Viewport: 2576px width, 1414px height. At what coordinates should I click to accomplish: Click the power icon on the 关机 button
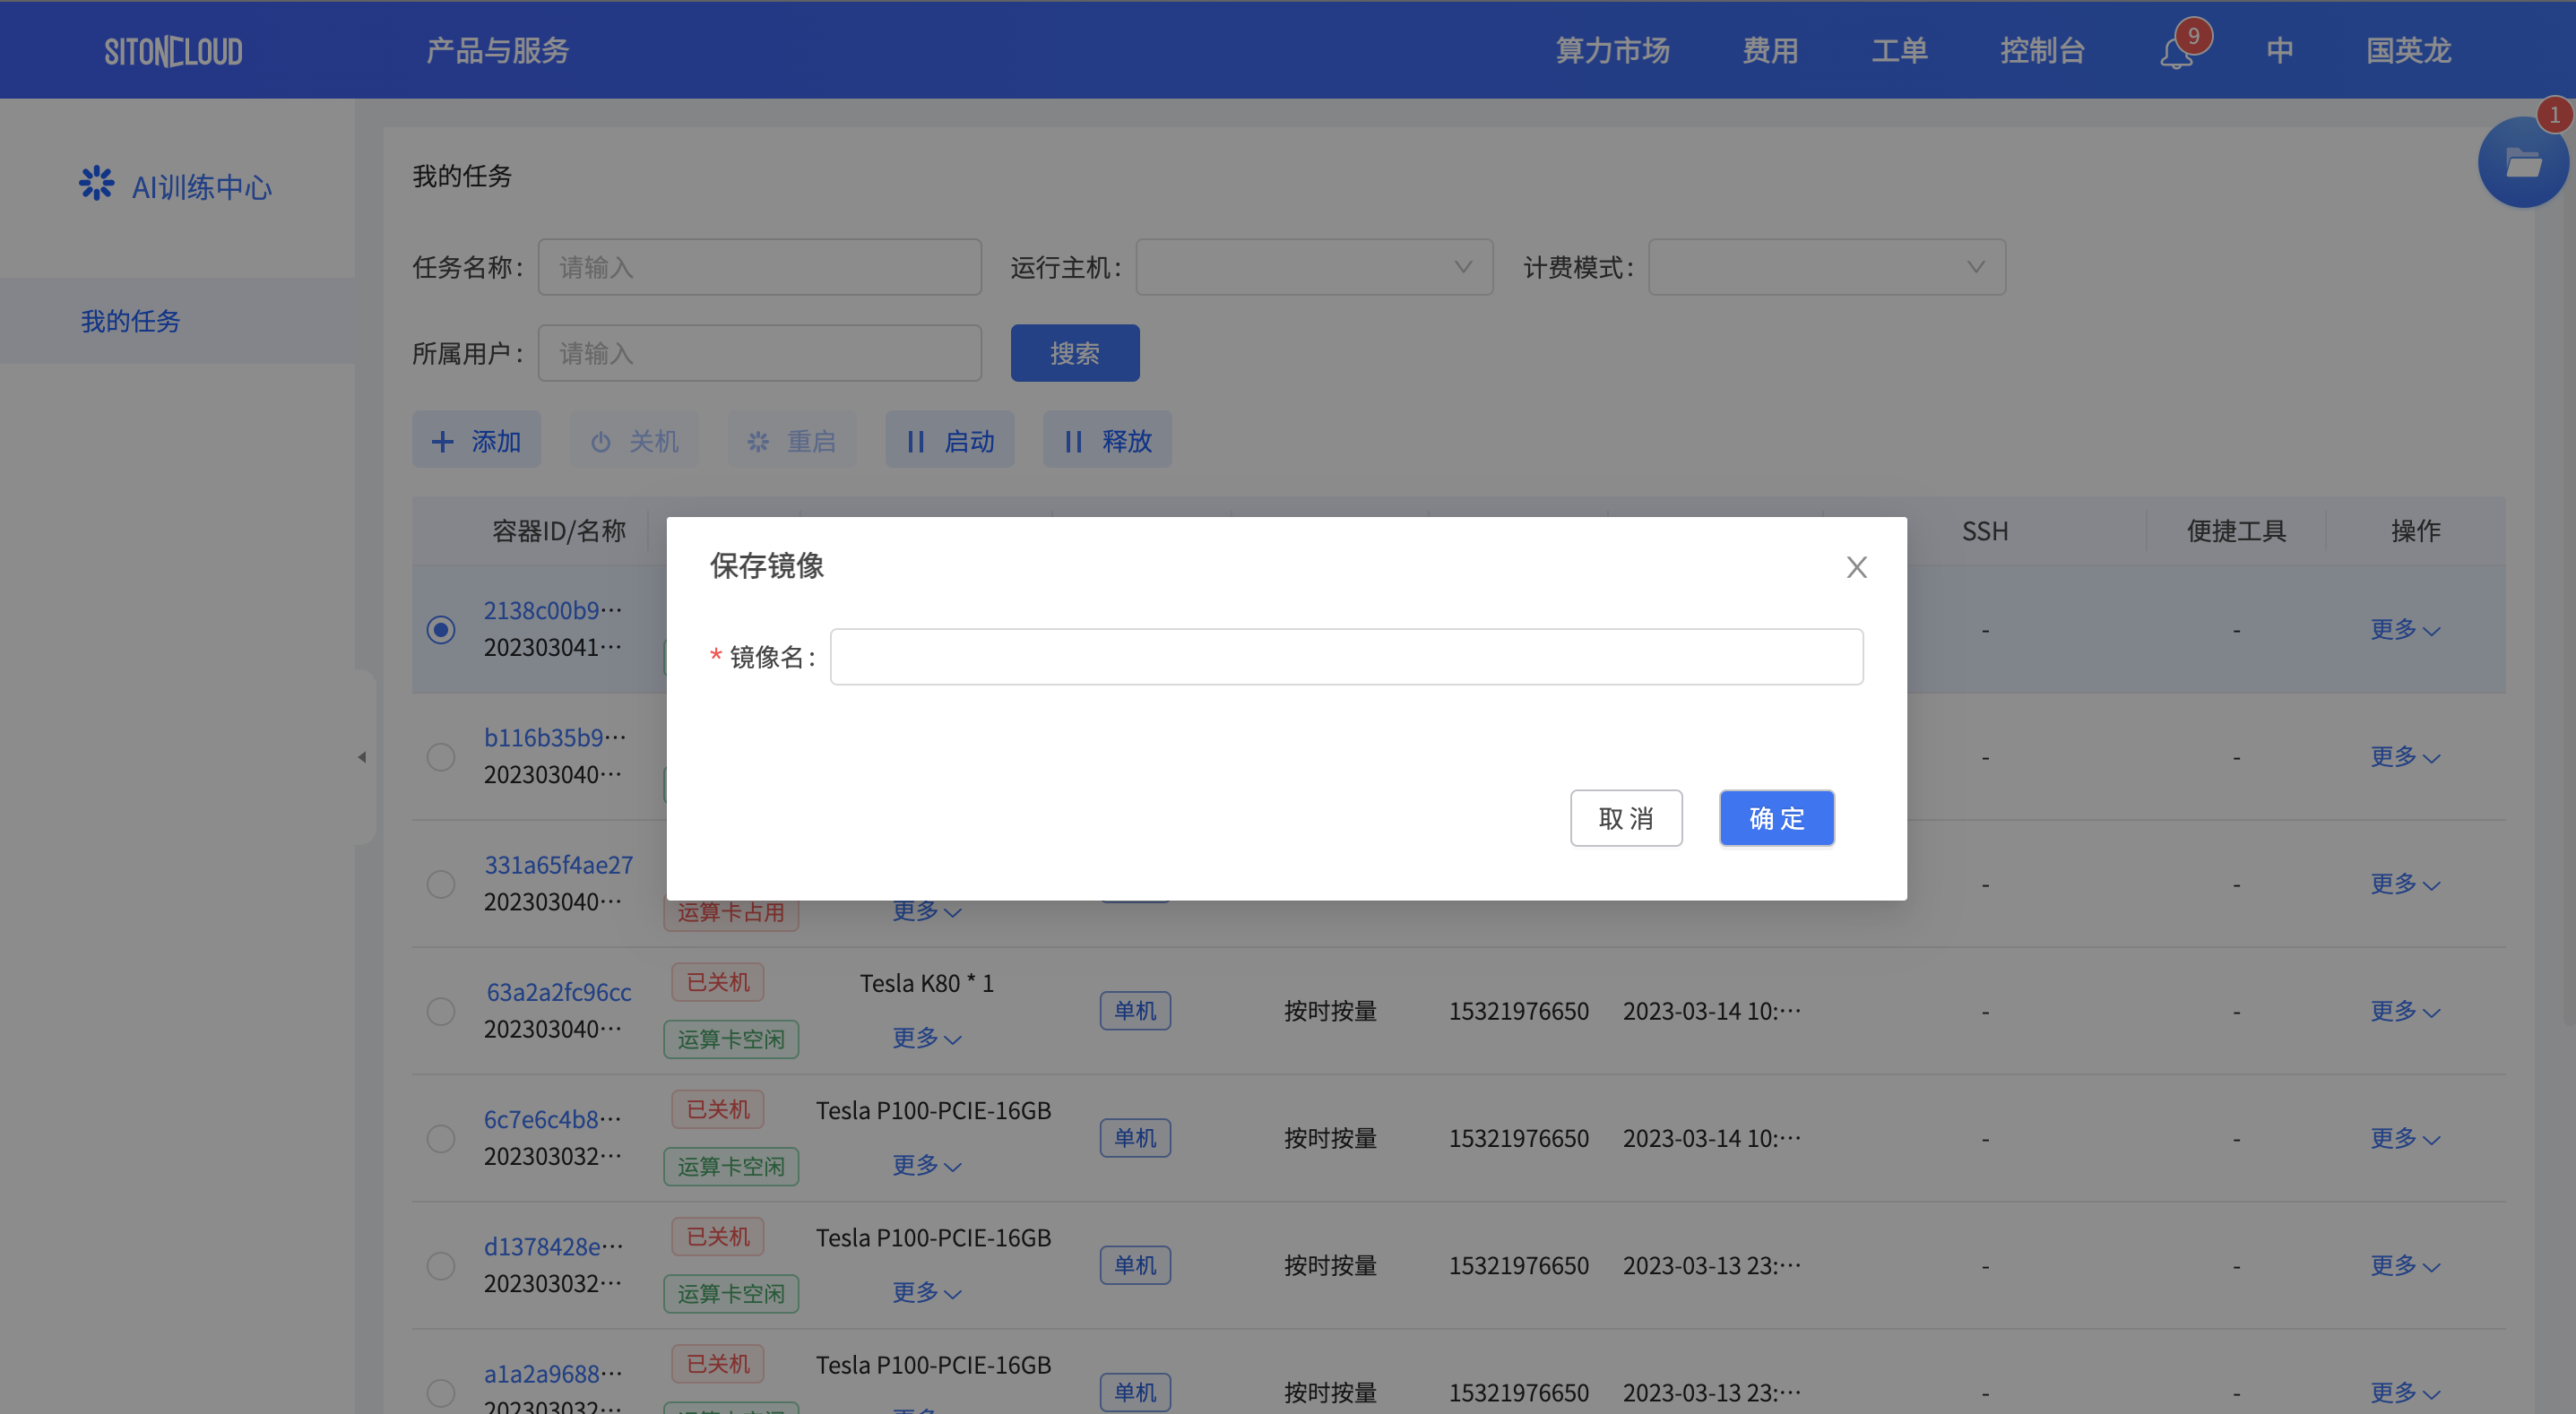point(600,441)
